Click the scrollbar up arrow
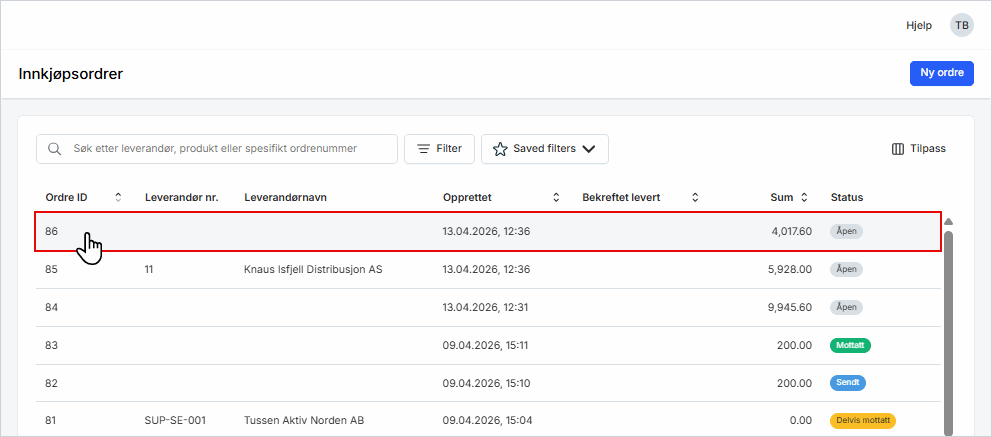The width and height of the screenshot is (992, 437). (948, 221)
